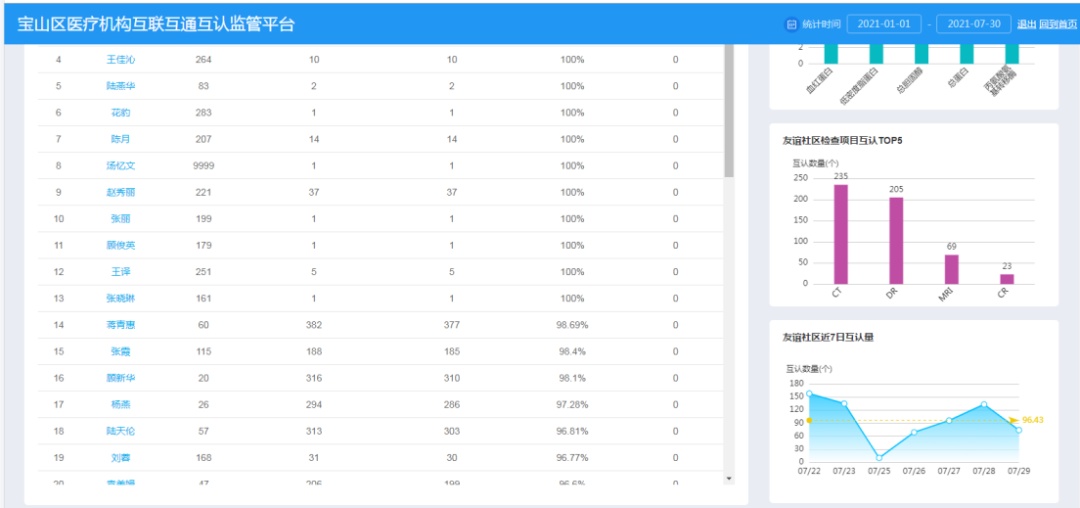Select the 97.28% rate cell

pyautogui.click(x=572, y=404)
